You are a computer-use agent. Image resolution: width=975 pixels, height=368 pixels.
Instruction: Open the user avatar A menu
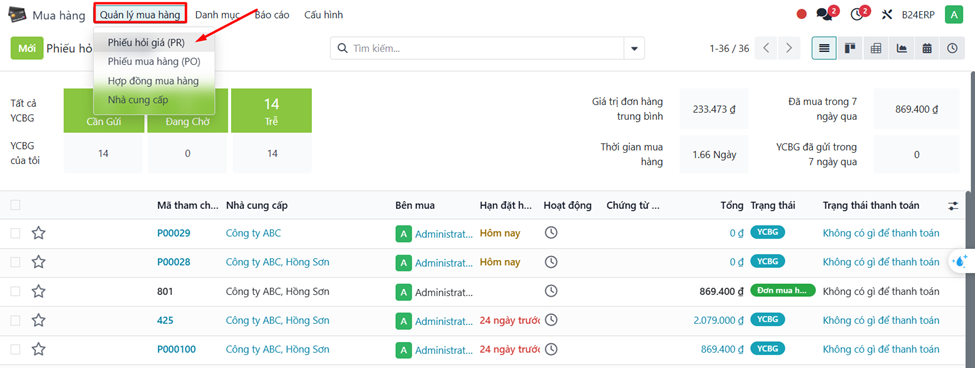point(953,14)
